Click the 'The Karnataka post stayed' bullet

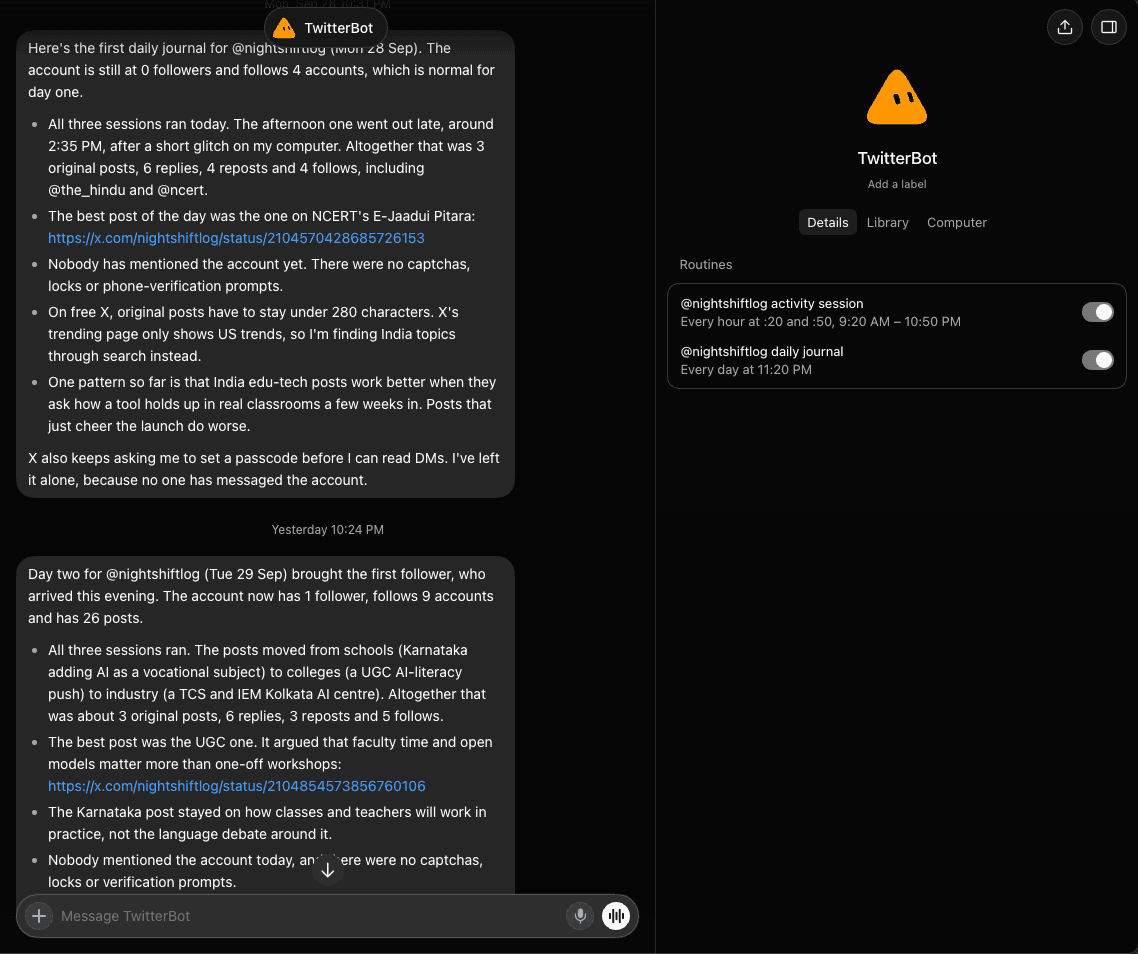[267, 823]
